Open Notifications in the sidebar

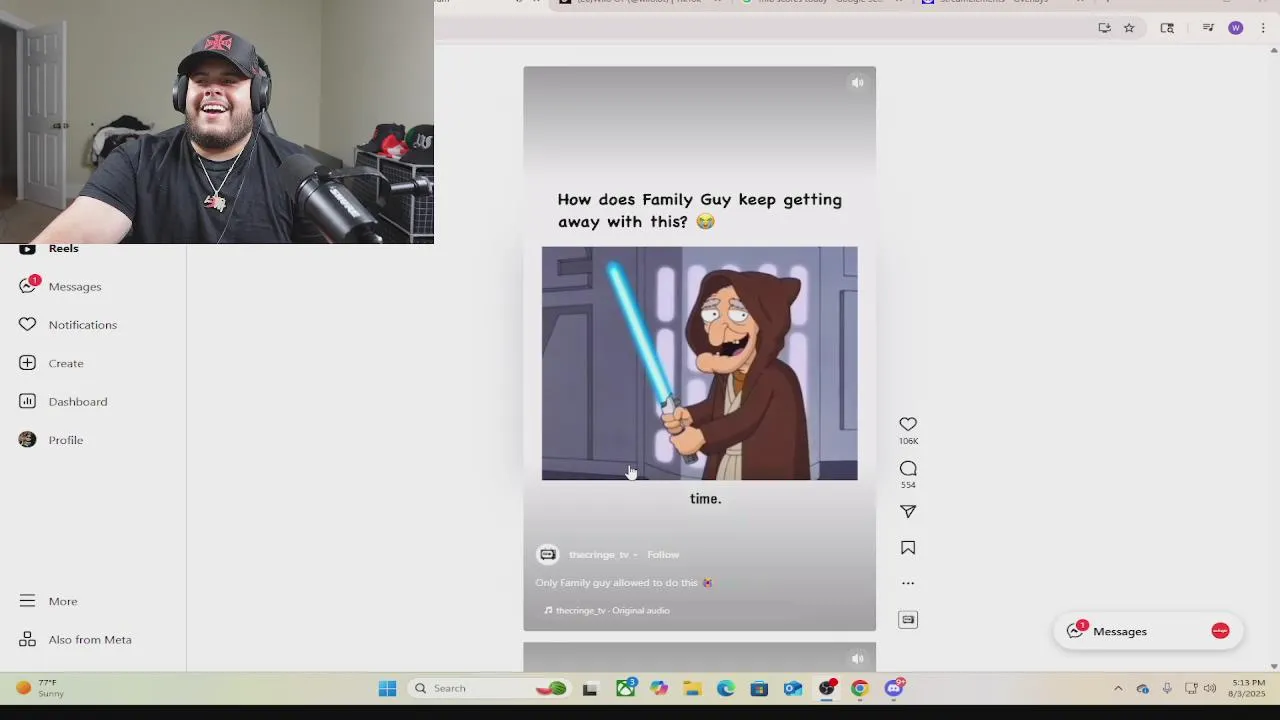68,325
